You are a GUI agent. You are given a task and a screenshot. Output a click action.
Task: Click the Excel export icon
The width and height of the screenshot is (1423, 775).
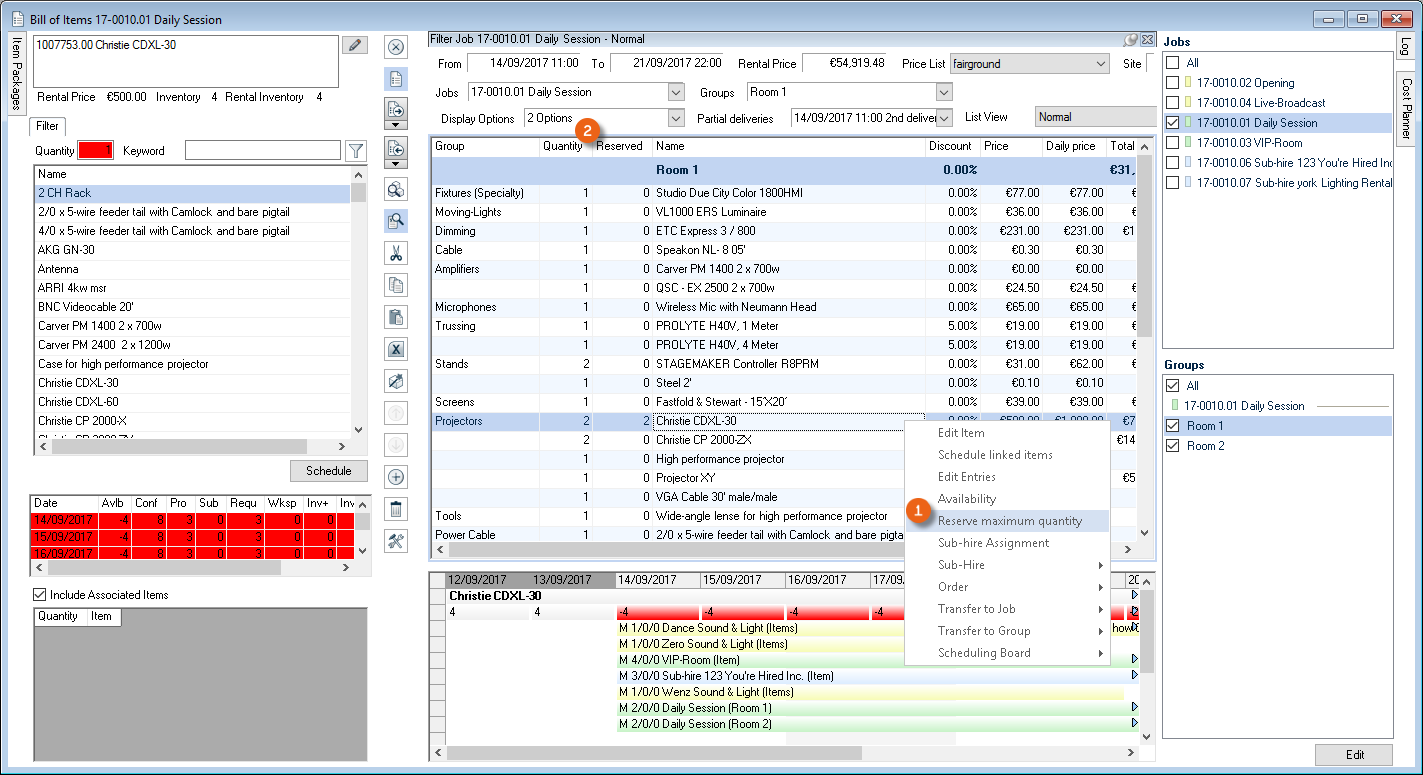coord(396,349)
